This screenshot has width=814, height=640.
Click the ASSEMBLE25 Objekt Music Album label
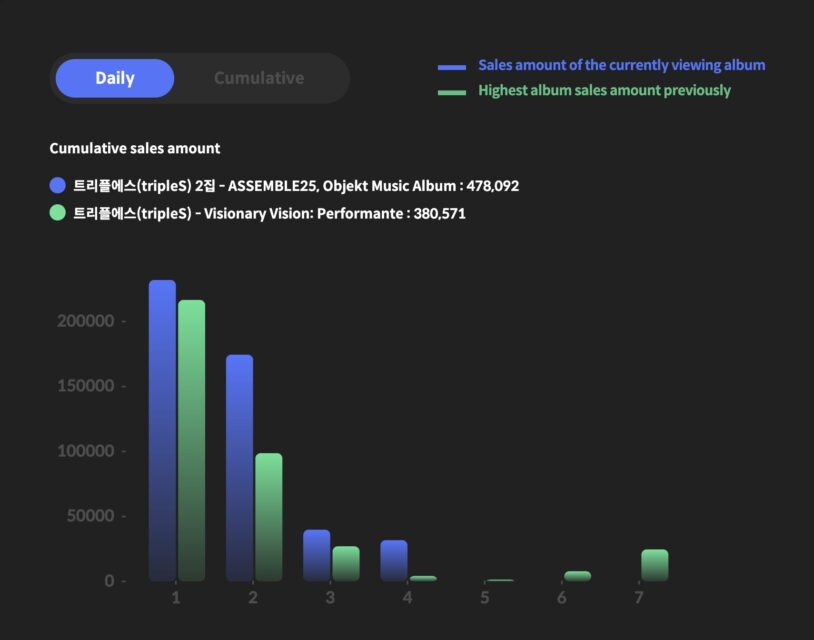(x=296, y=186)
